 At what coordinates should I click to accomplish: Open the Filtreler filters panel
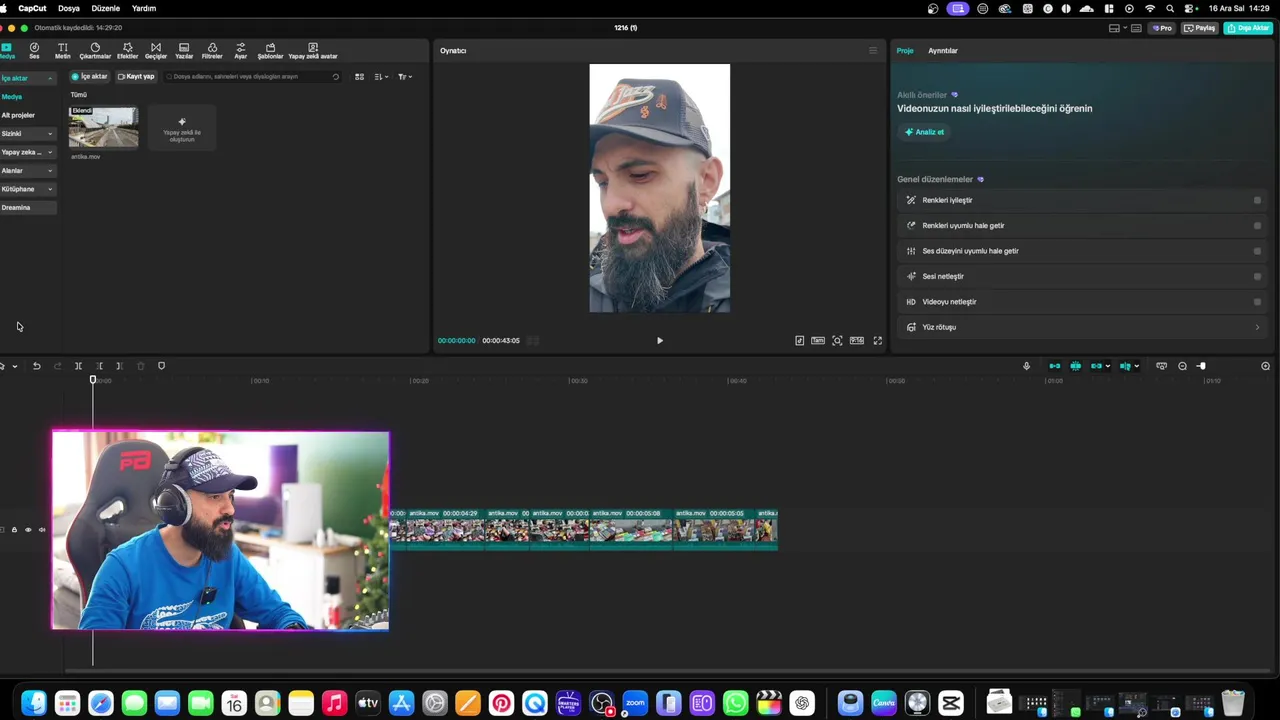click(212, 50)
